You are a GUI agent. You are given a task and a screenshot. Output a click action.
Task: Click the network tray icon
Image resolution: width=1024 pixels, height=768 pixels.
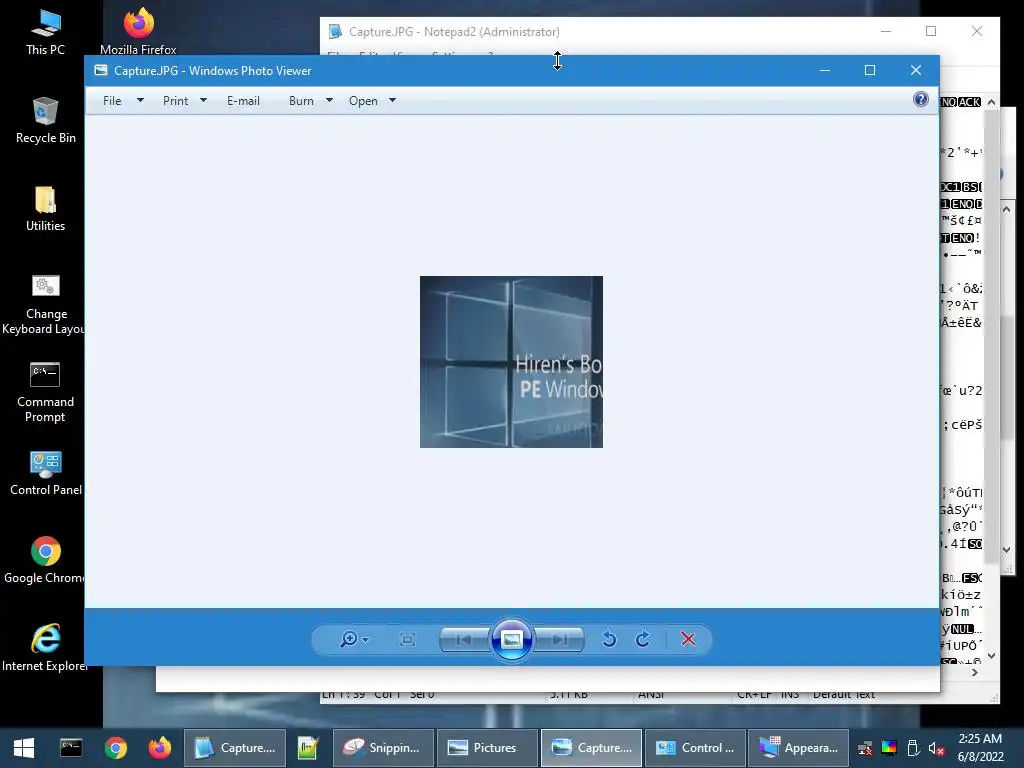tap(865, 748)
